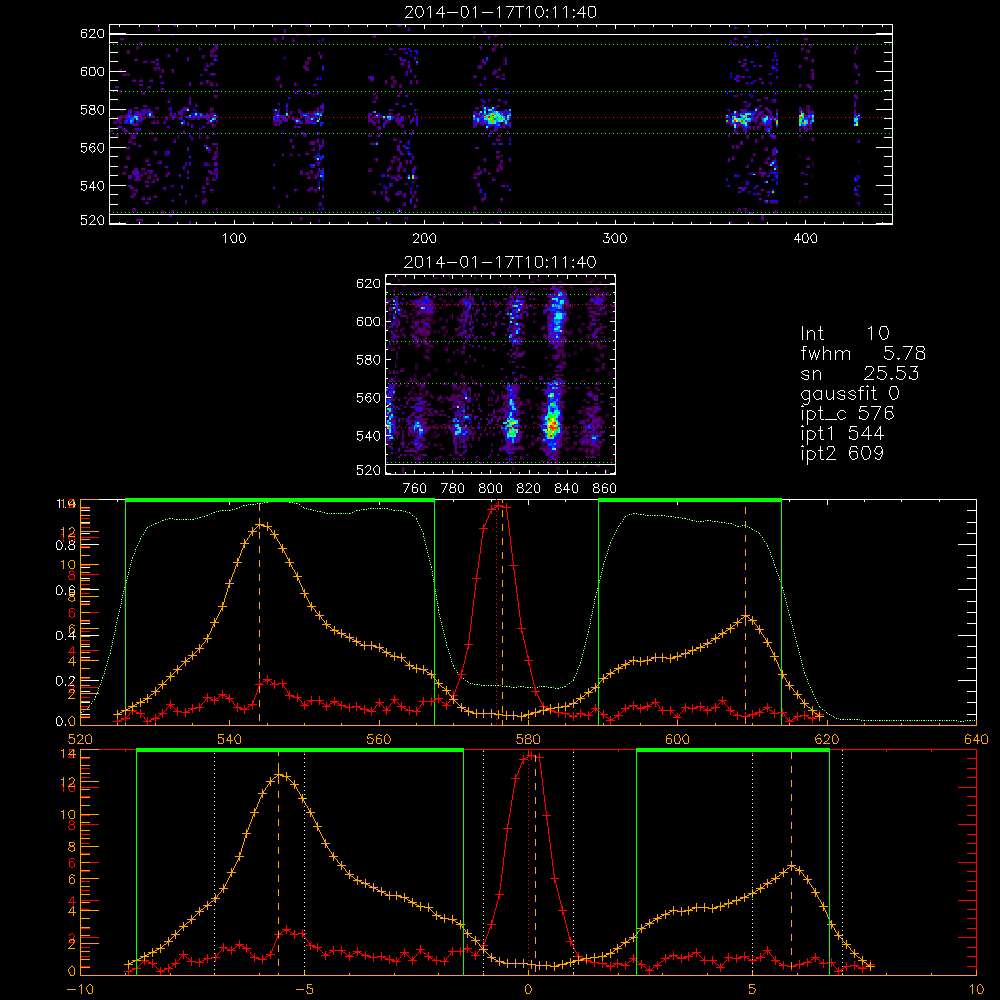Click x-axis label 600 of upper profile plot

[x=677, y=739]
